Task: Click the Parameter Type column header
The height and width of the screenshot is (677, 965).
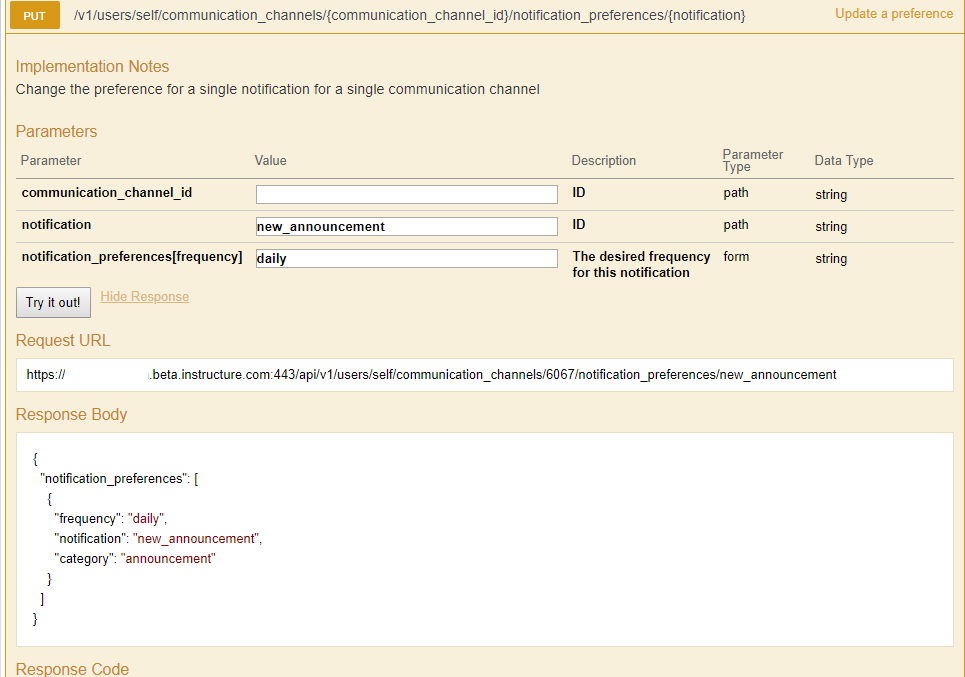Action: pyautogui.click(x=752, y=160)
